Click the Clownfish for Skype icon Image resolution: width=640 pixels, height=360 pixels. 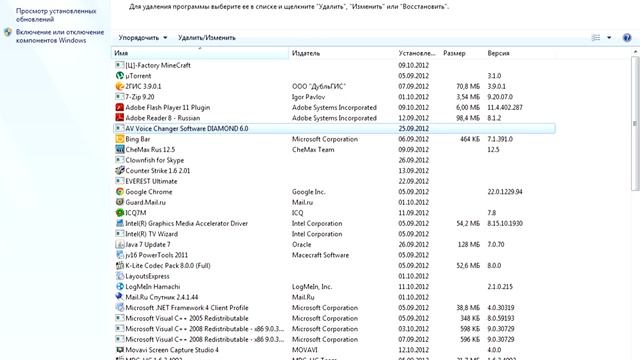tap(120, 160)
